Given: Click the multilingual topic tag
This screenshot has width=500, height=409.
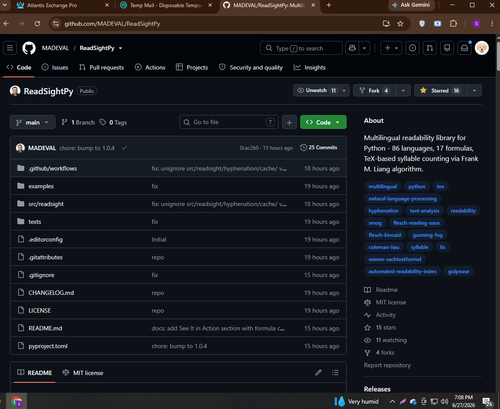Looking at the screenshot, I should (383, 186).
